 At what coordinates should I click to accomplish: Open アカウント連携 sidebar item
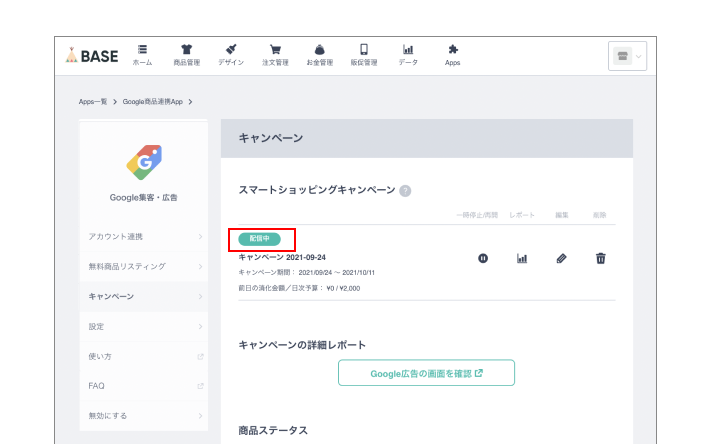pos(143,237)
